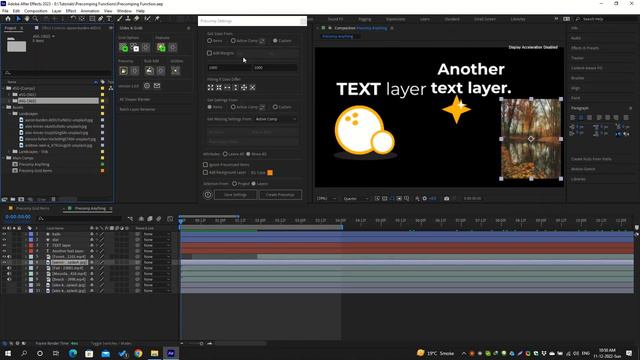Click the last fitting & sizes offset icon

point(253,87)
